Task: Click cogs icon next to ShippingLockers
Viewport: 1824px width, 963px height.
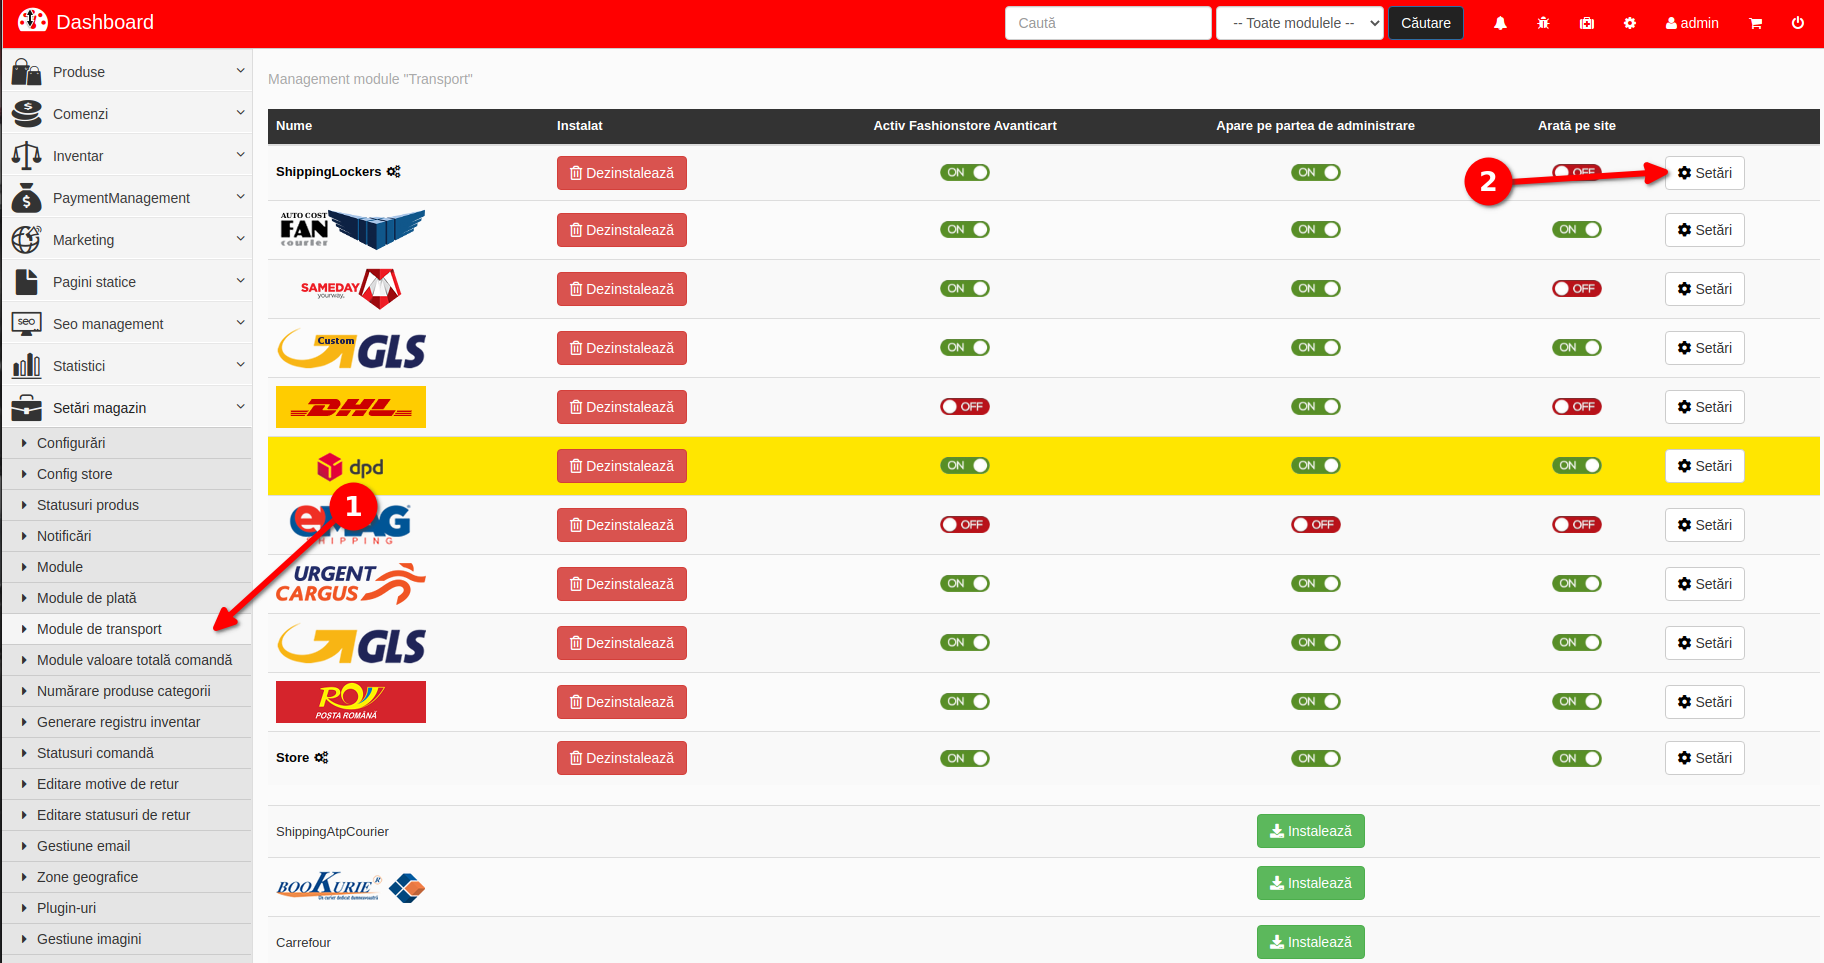Action: coord(394,172)
